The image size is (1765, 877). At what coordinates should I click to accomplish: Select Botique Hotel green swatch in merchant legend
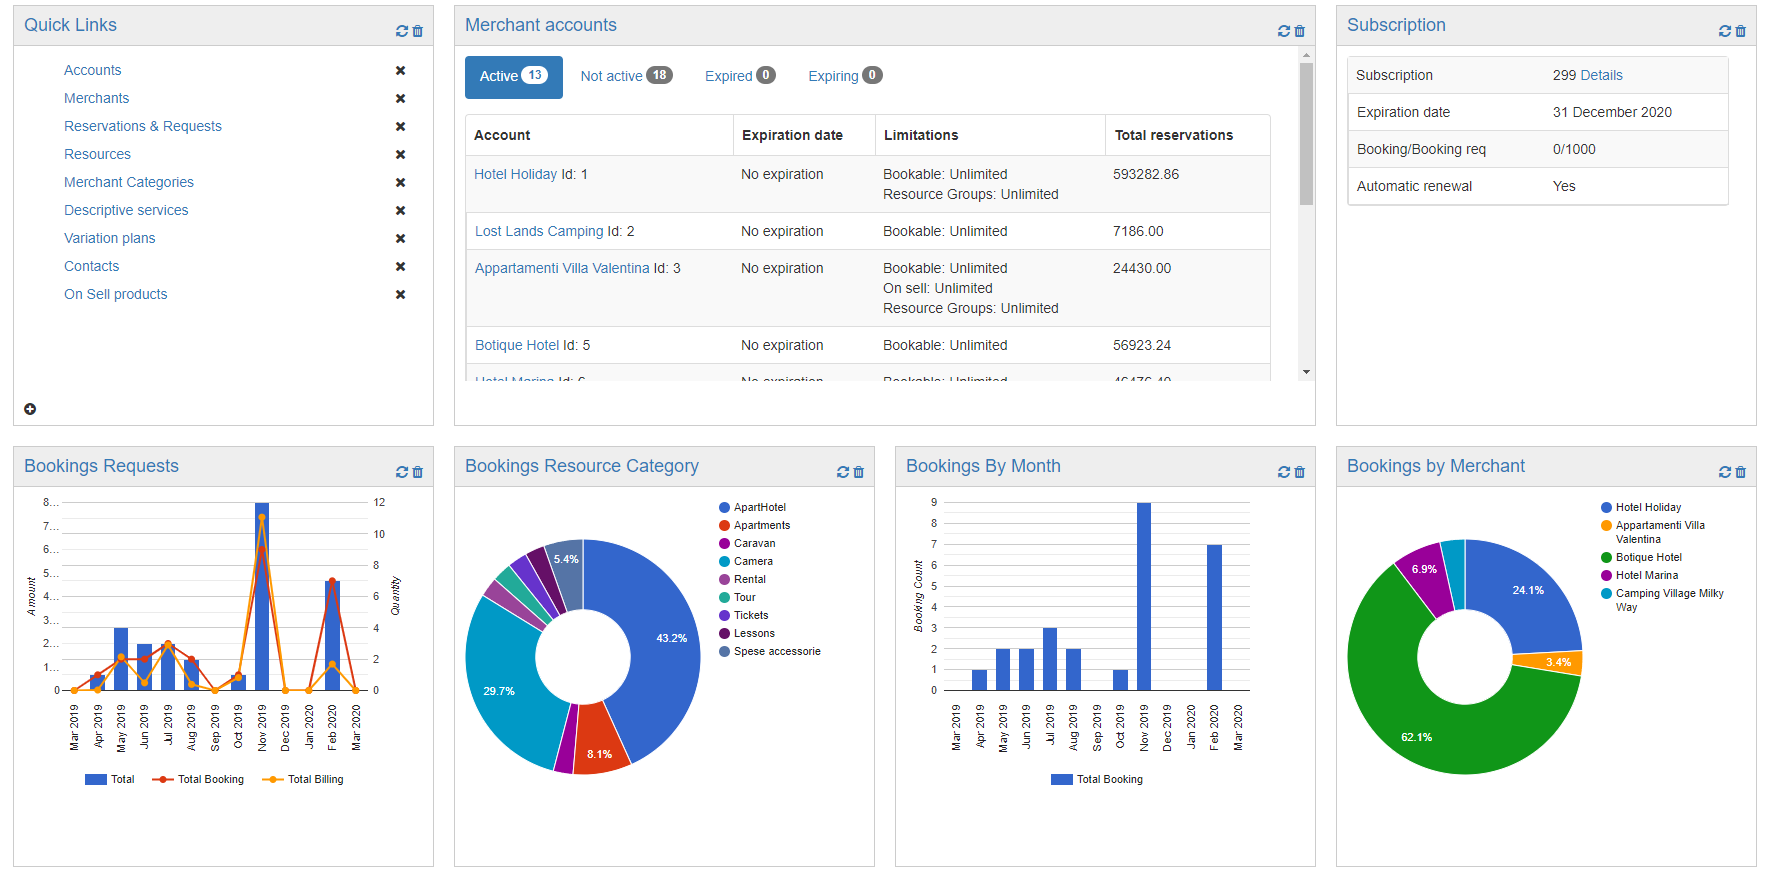click(x=1606, y=557)
